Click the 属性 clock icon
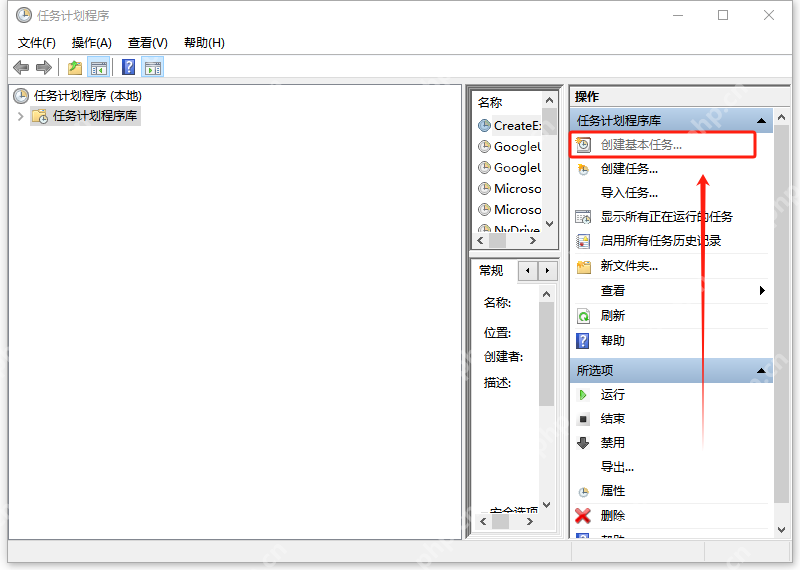800x570 pixels. pos(583,492)
